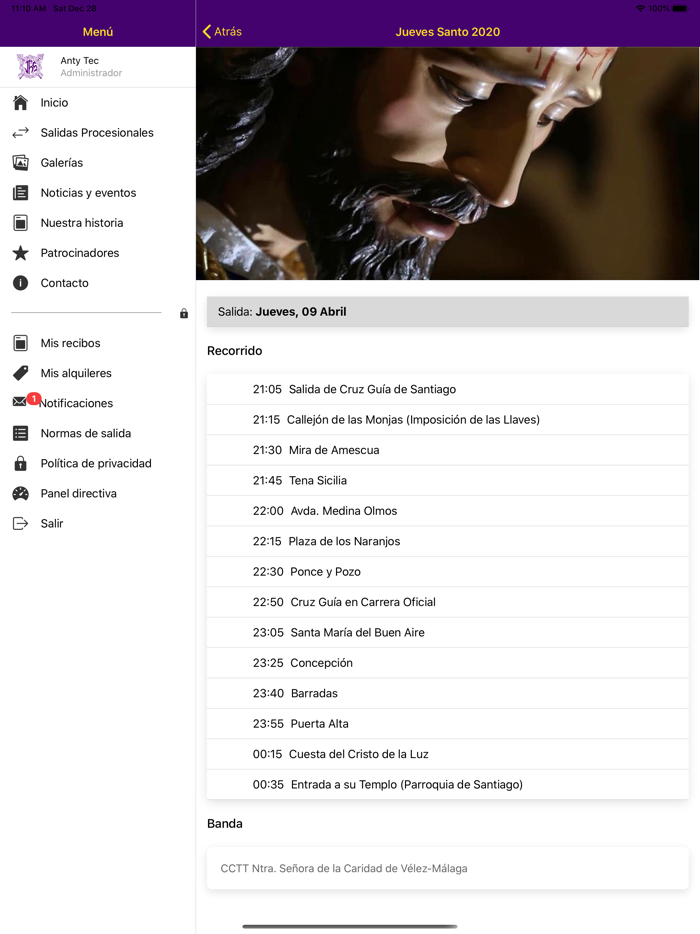The width and height of the screenshot is (700, 934).
Task: Click the Jueves Santo header photo
Action: (448, 163)
